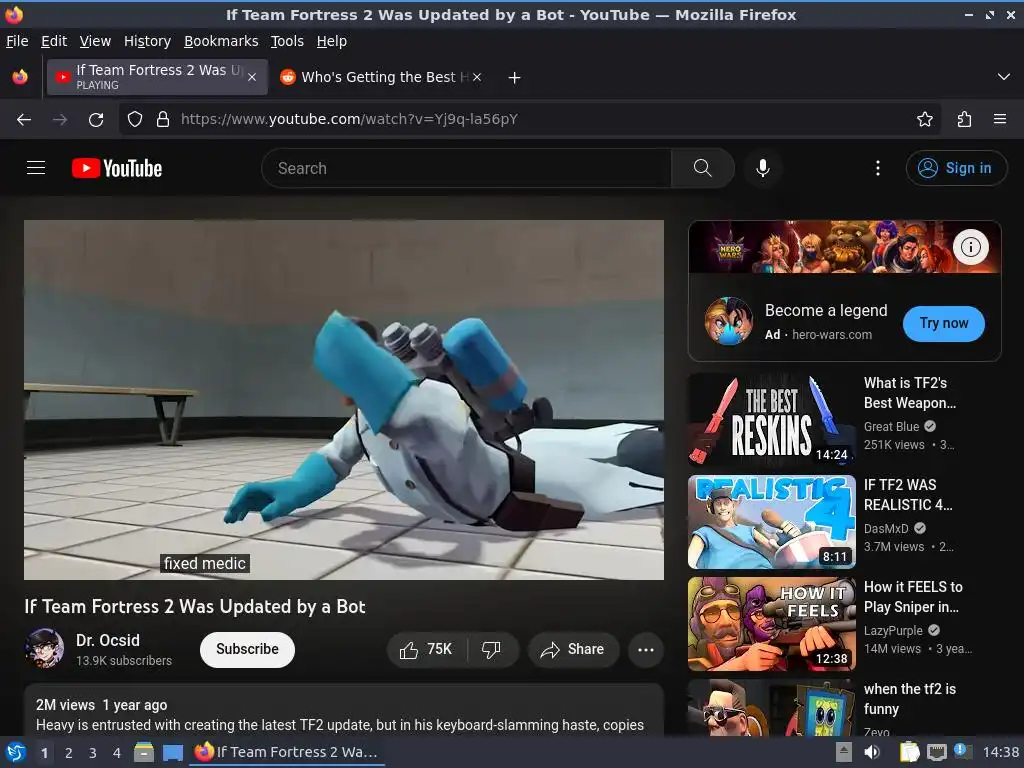Click the REALISTIC 4 thumbnail
Image resolution: width=1024 pixels, height=768 pixels.
pos(771,522)
